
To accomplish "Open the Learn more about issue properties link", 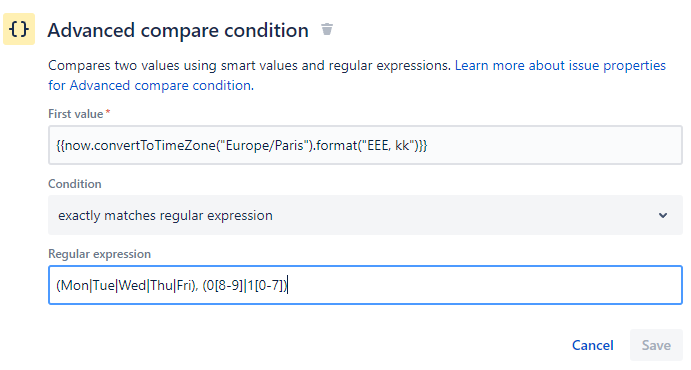I will 560,66.
